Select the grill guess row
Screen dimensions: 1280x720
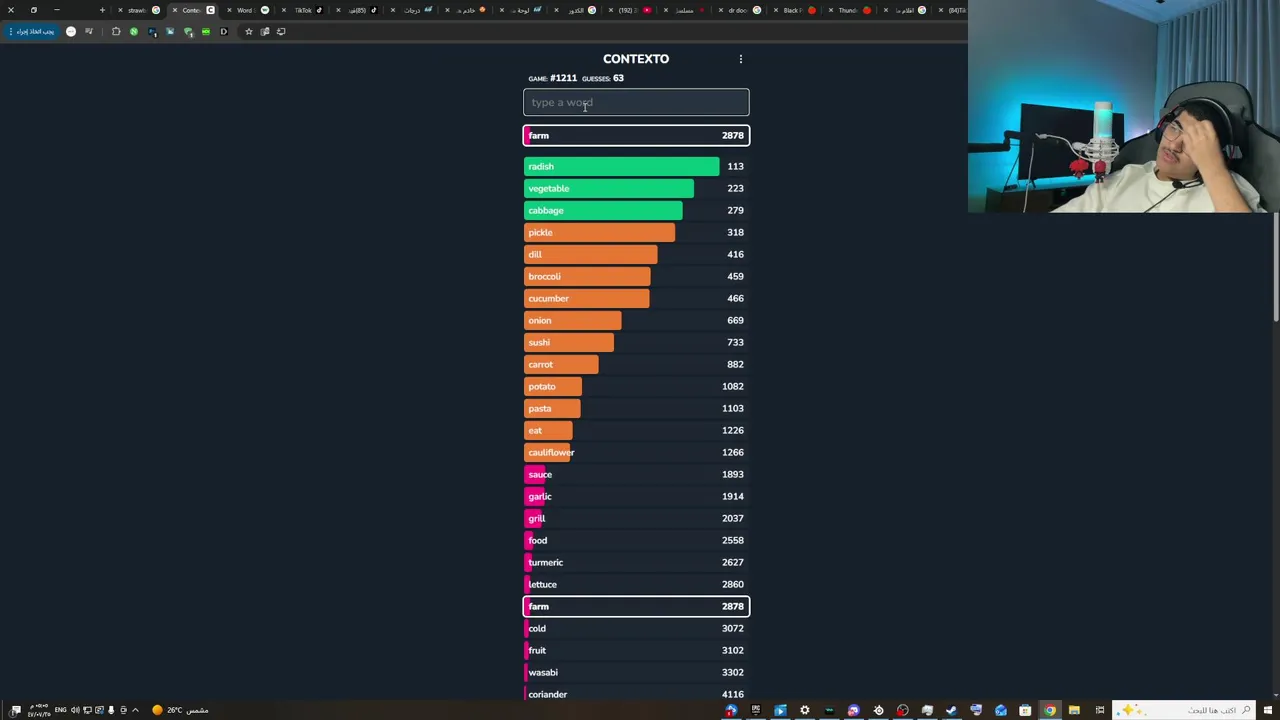(636, 518)
